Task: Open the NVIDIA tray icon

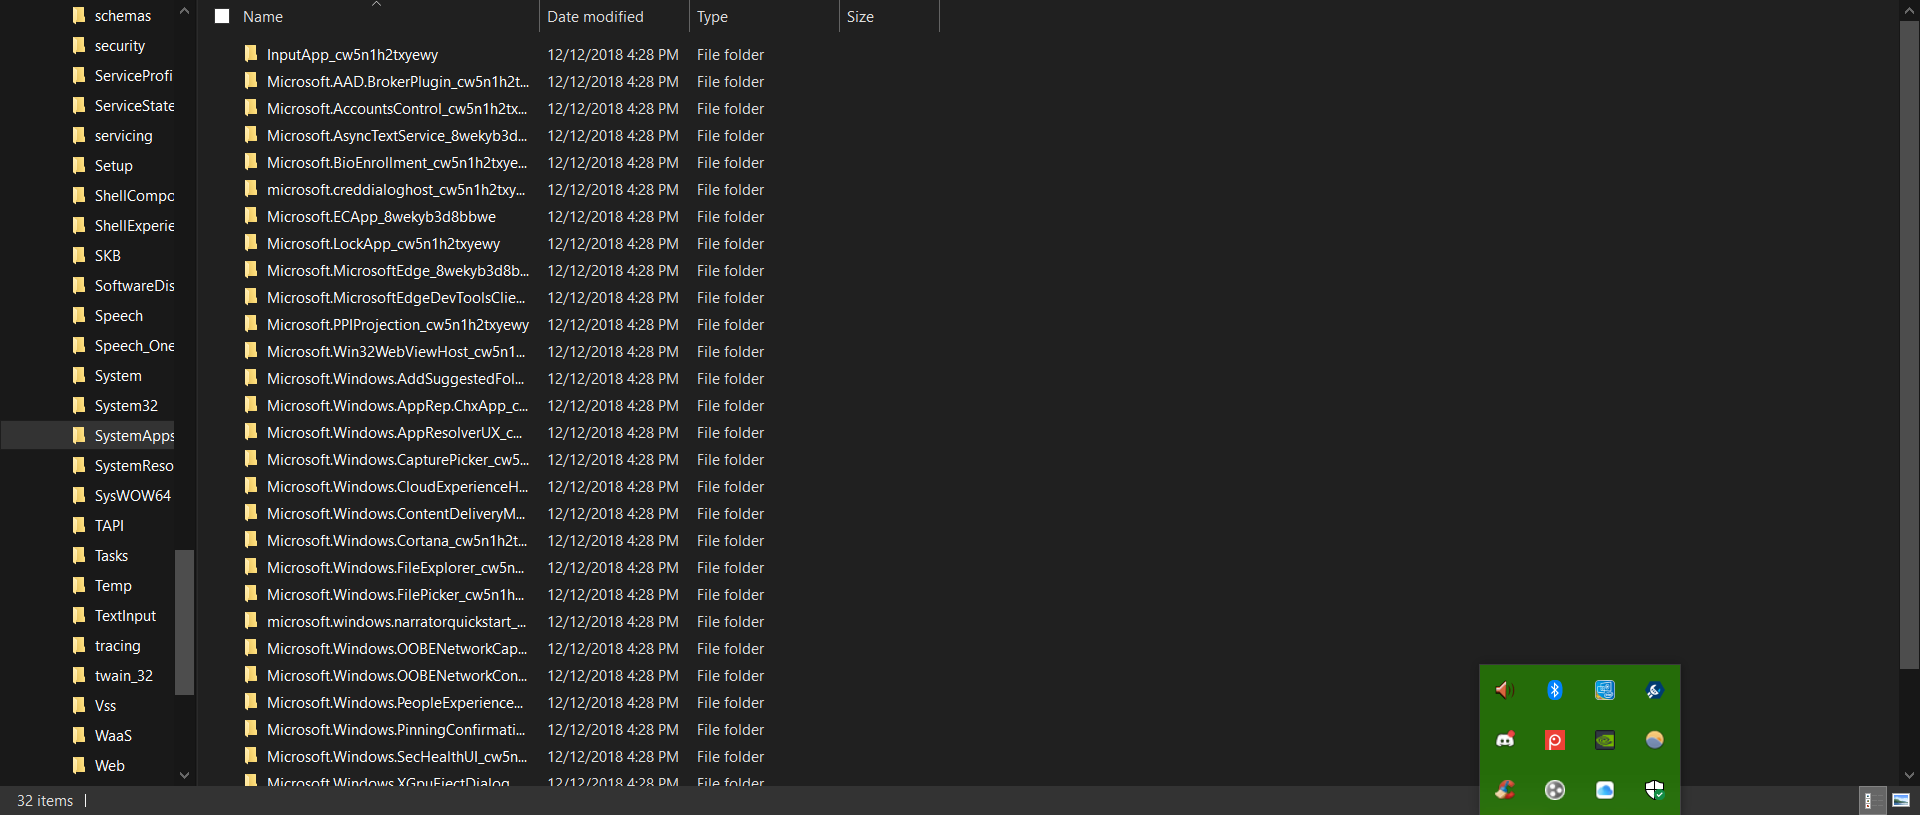Action: pos(1605,740)
